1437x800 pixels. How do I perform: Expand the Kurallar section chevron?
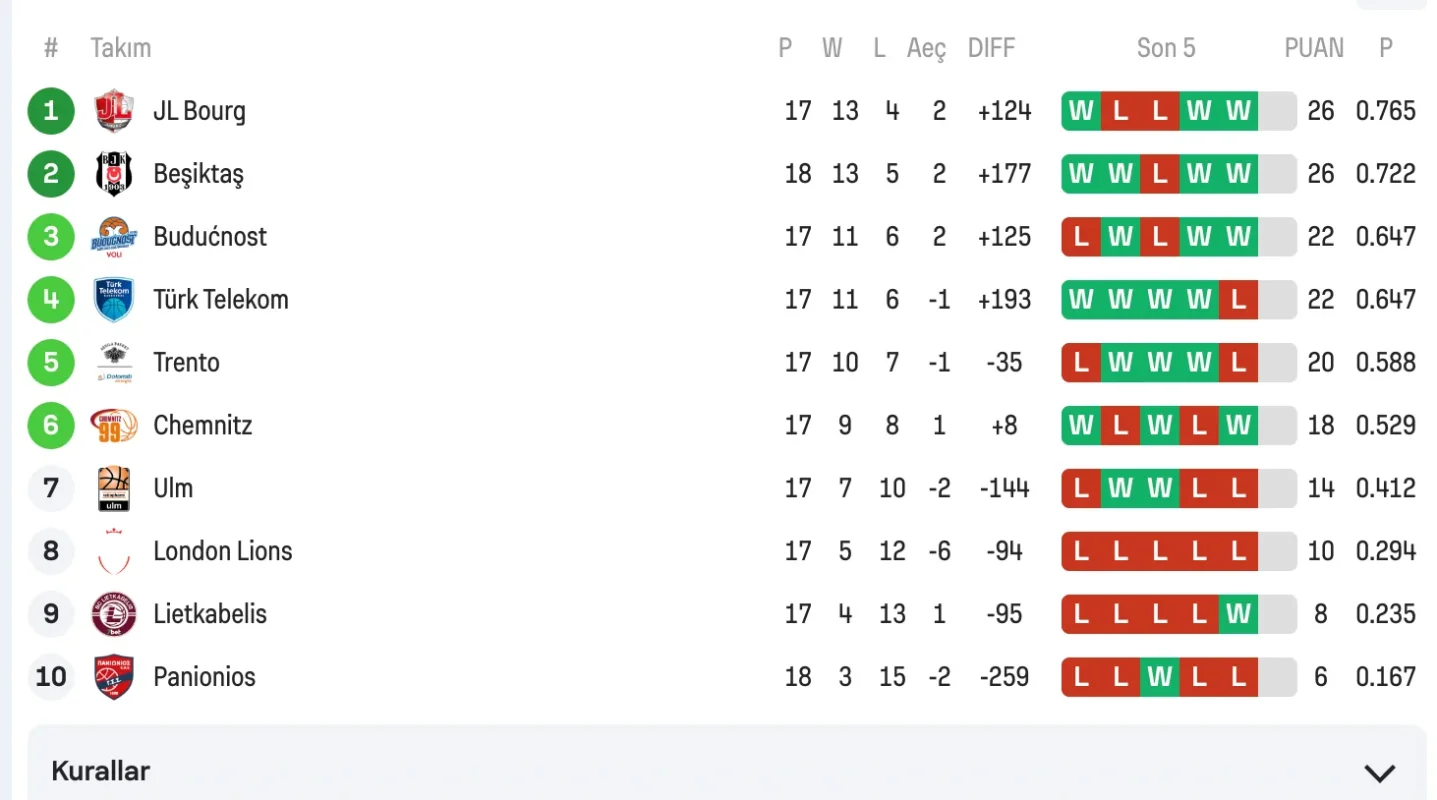pyautogui.click(x=1379, y=773)
